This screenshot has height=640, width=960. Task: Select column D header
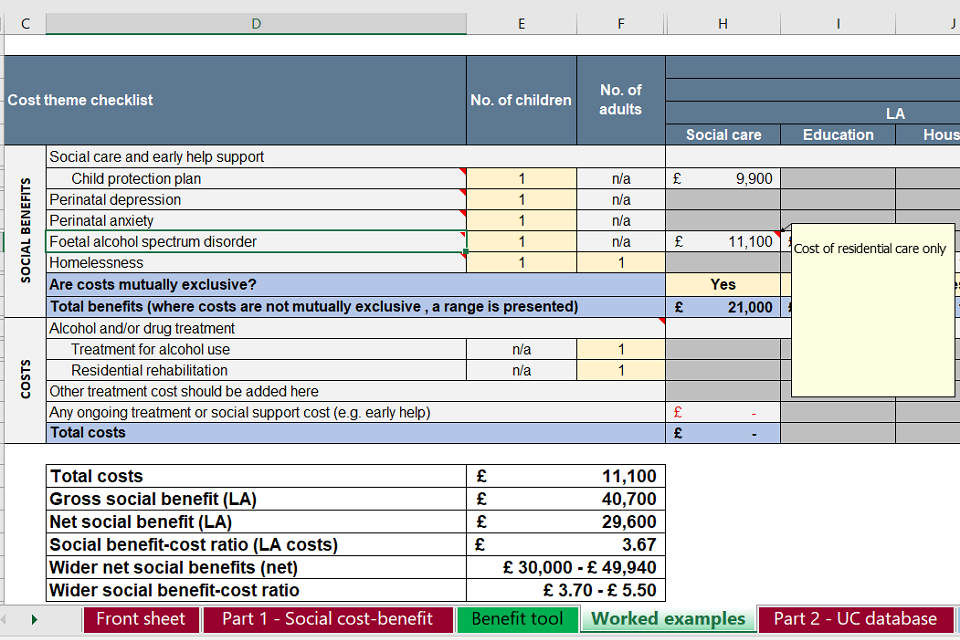[256, 24]
